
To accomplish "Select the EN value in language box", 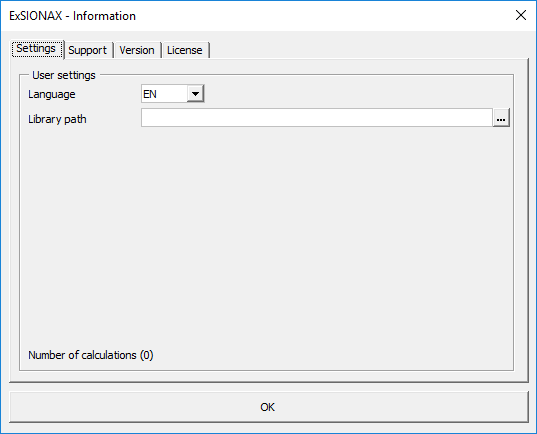I will point(164,94).
